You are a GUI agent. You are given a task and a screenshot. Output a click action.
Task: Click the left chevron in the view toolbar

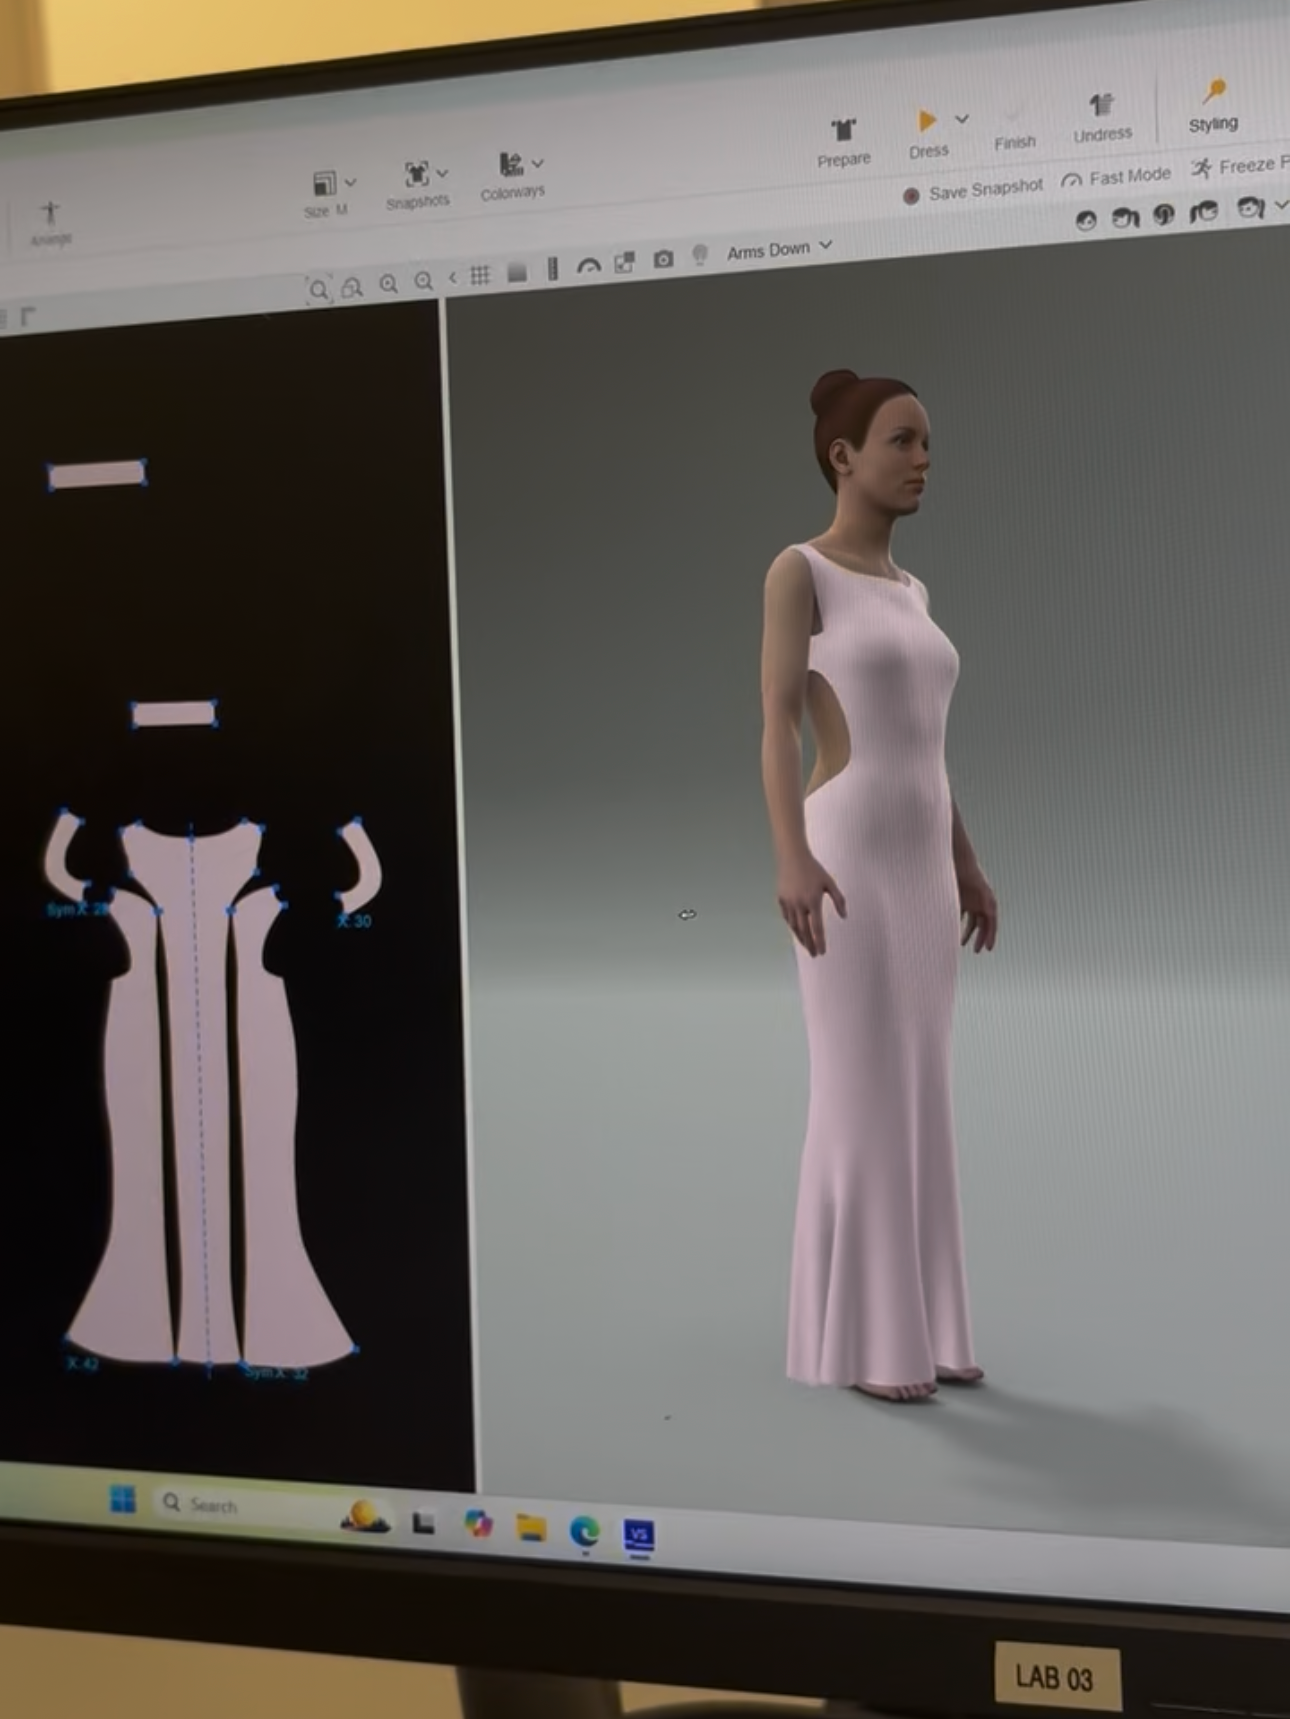coord(453,278)
